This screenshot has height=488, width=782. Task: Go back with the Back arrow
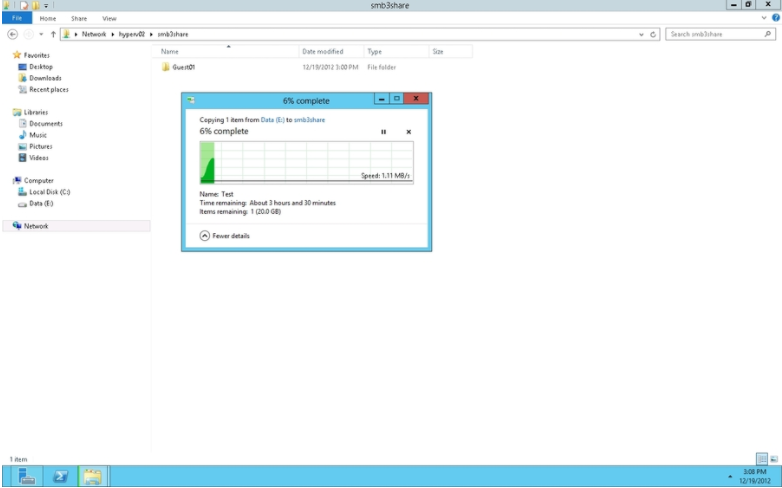[13, 34]
